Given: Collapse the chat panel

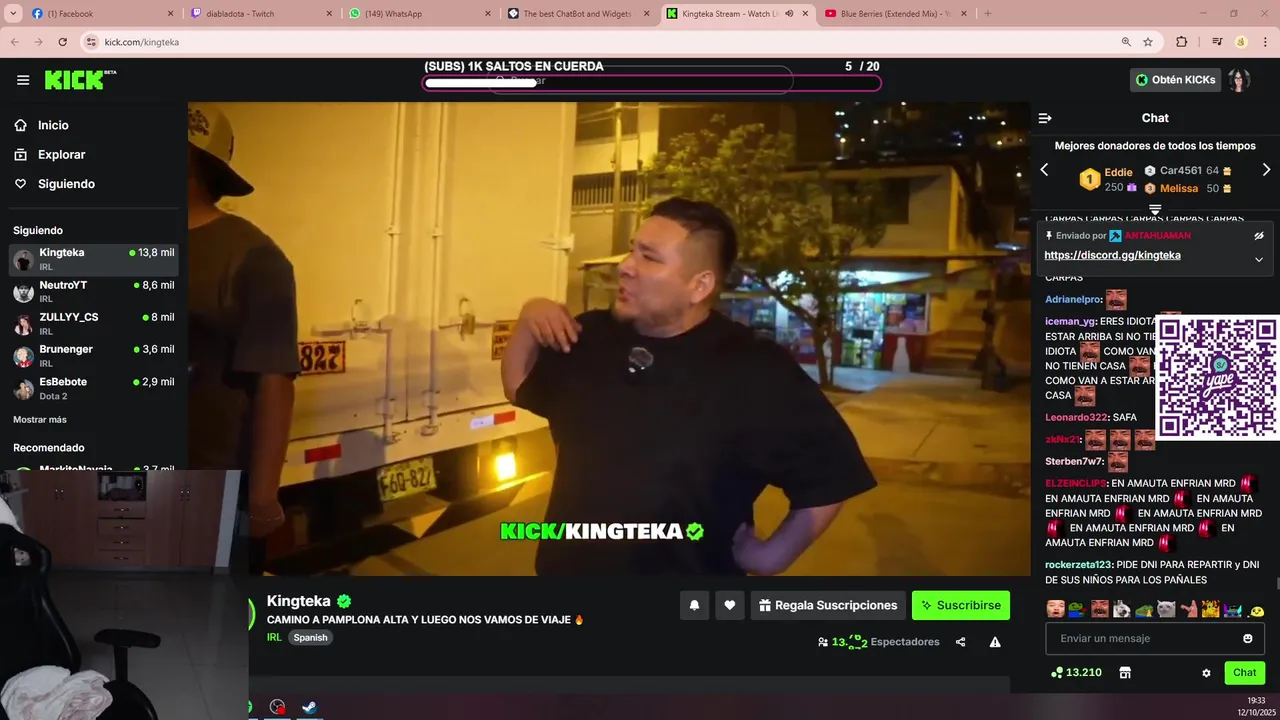Looking at the screenshot, I should tap(1045, 118).
